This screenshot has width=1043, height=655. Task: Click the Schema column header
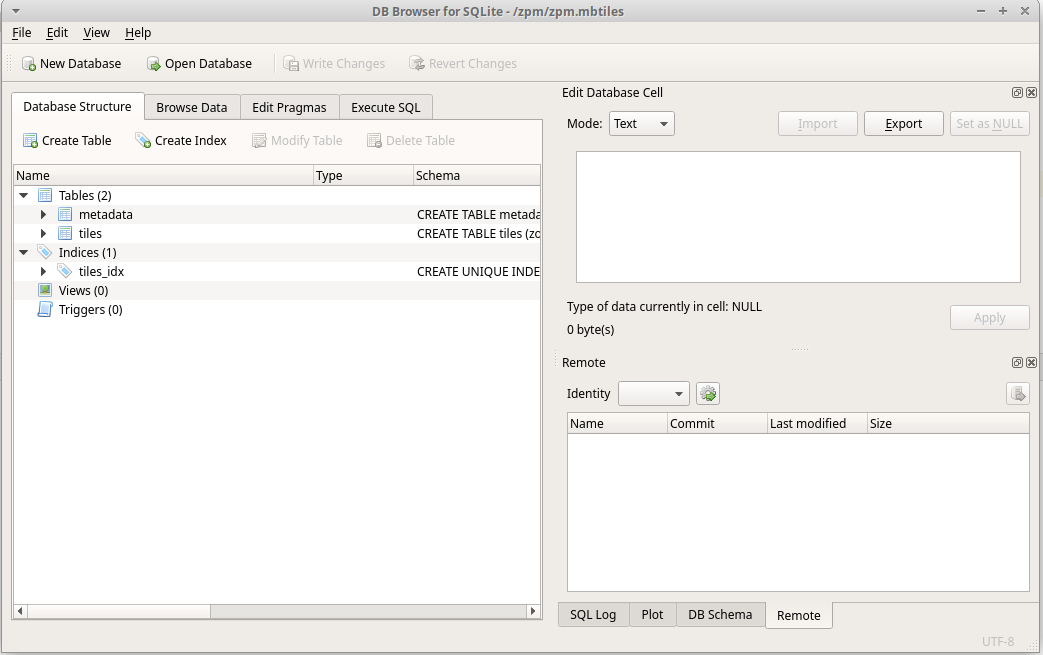476,176
